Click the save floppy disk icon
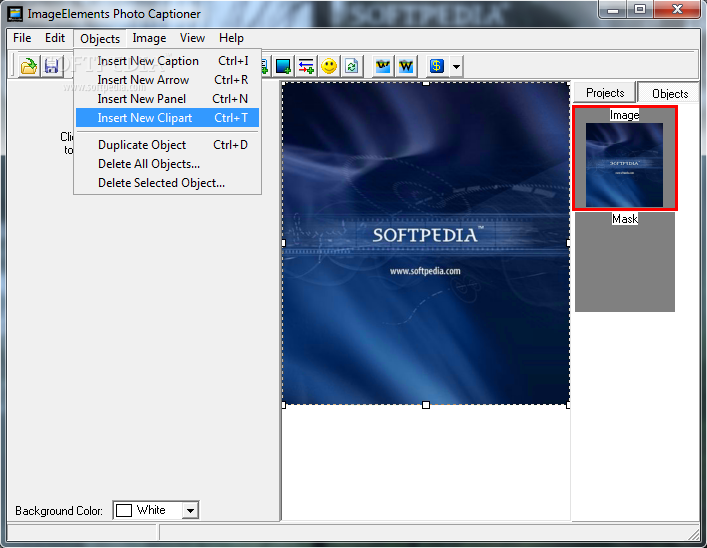Image resolution: width=707 pixels, height=548 pixels. [51, 66]
